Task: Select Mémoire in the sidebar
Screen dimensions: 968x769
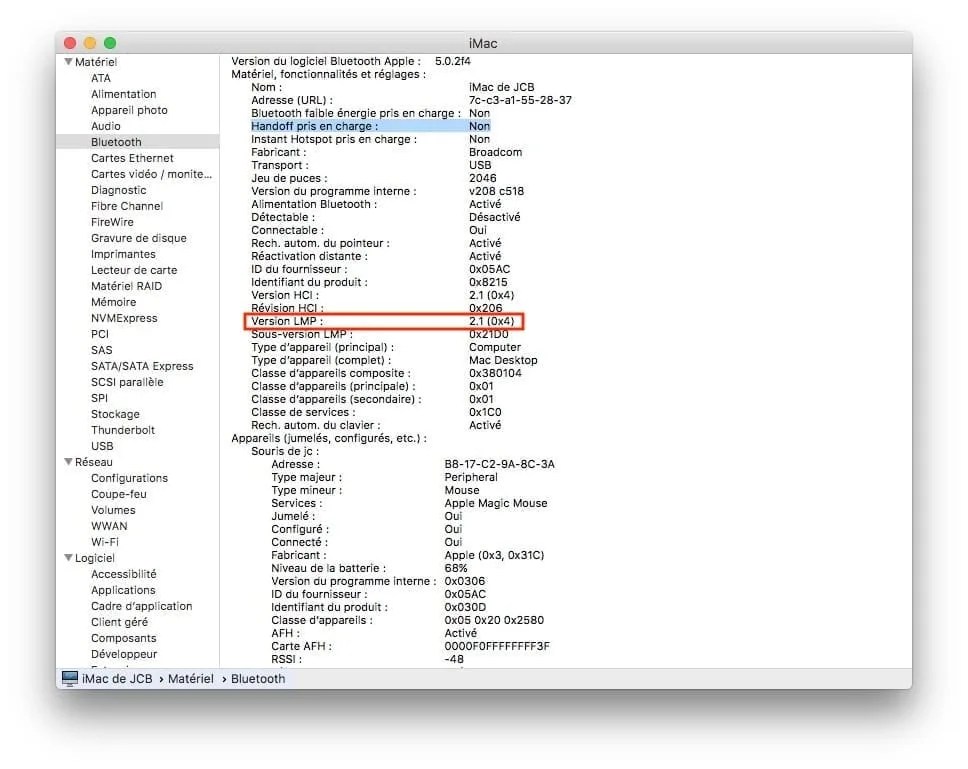Action: (114, 302)
